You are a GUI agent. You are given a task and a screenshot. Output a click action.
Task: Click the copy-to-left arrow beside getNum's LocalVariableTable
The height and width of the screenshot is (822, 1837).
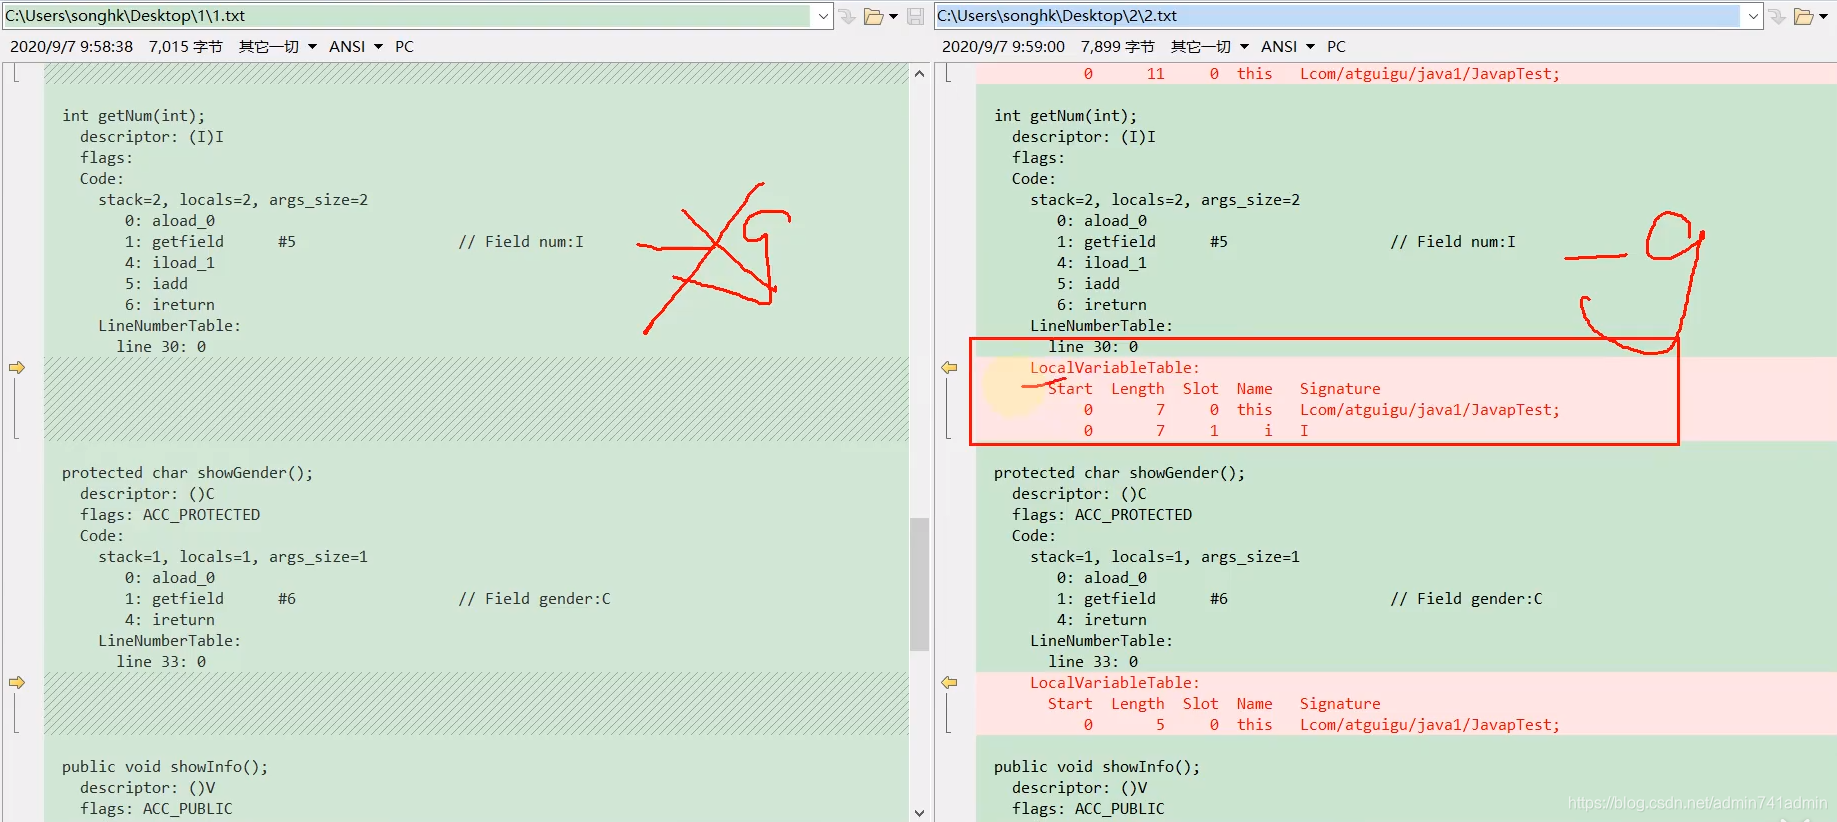pyautogui.click(x=949, y=368)
